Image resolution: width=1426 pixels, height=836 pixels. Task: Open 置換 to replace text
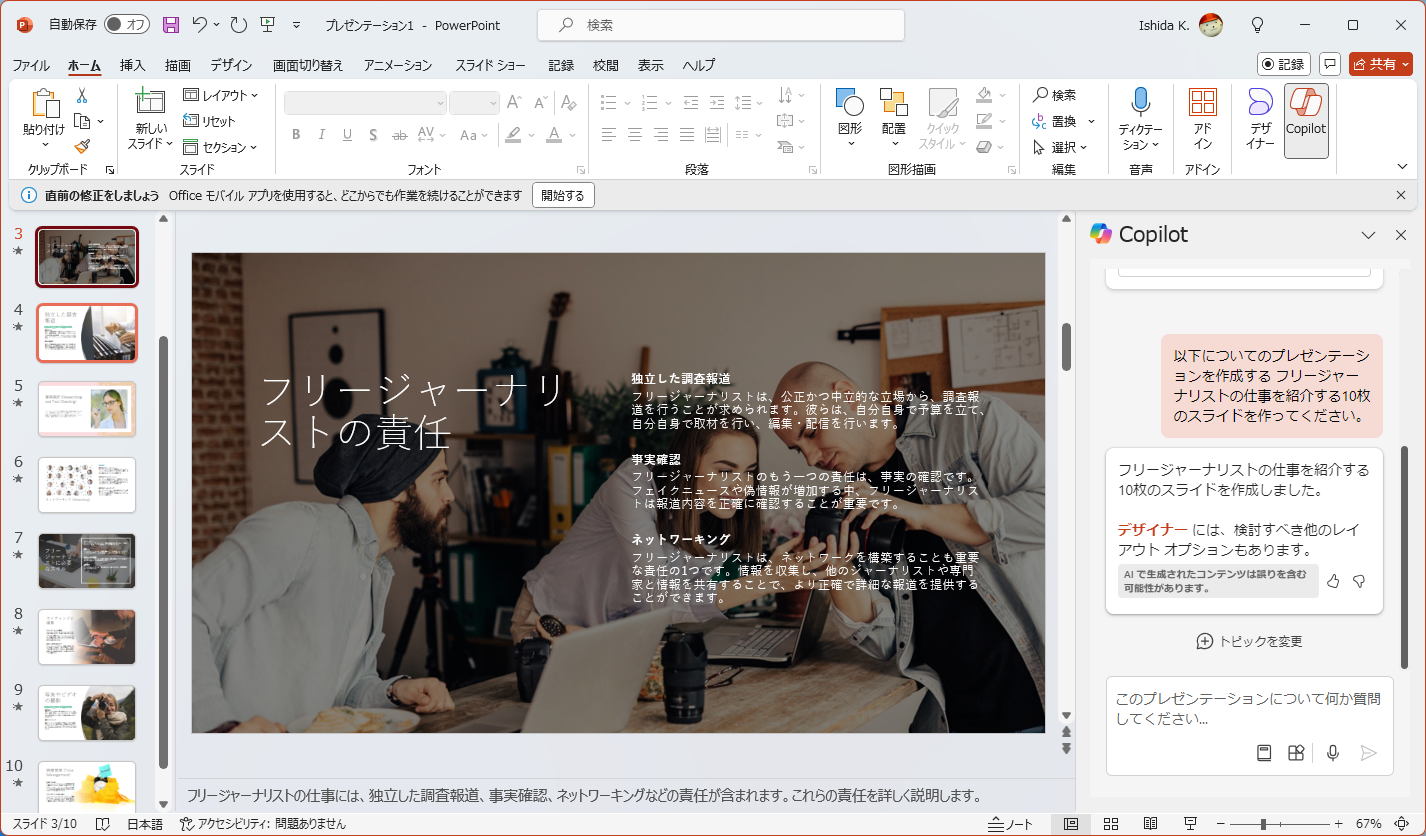(x=1063, y=121)
